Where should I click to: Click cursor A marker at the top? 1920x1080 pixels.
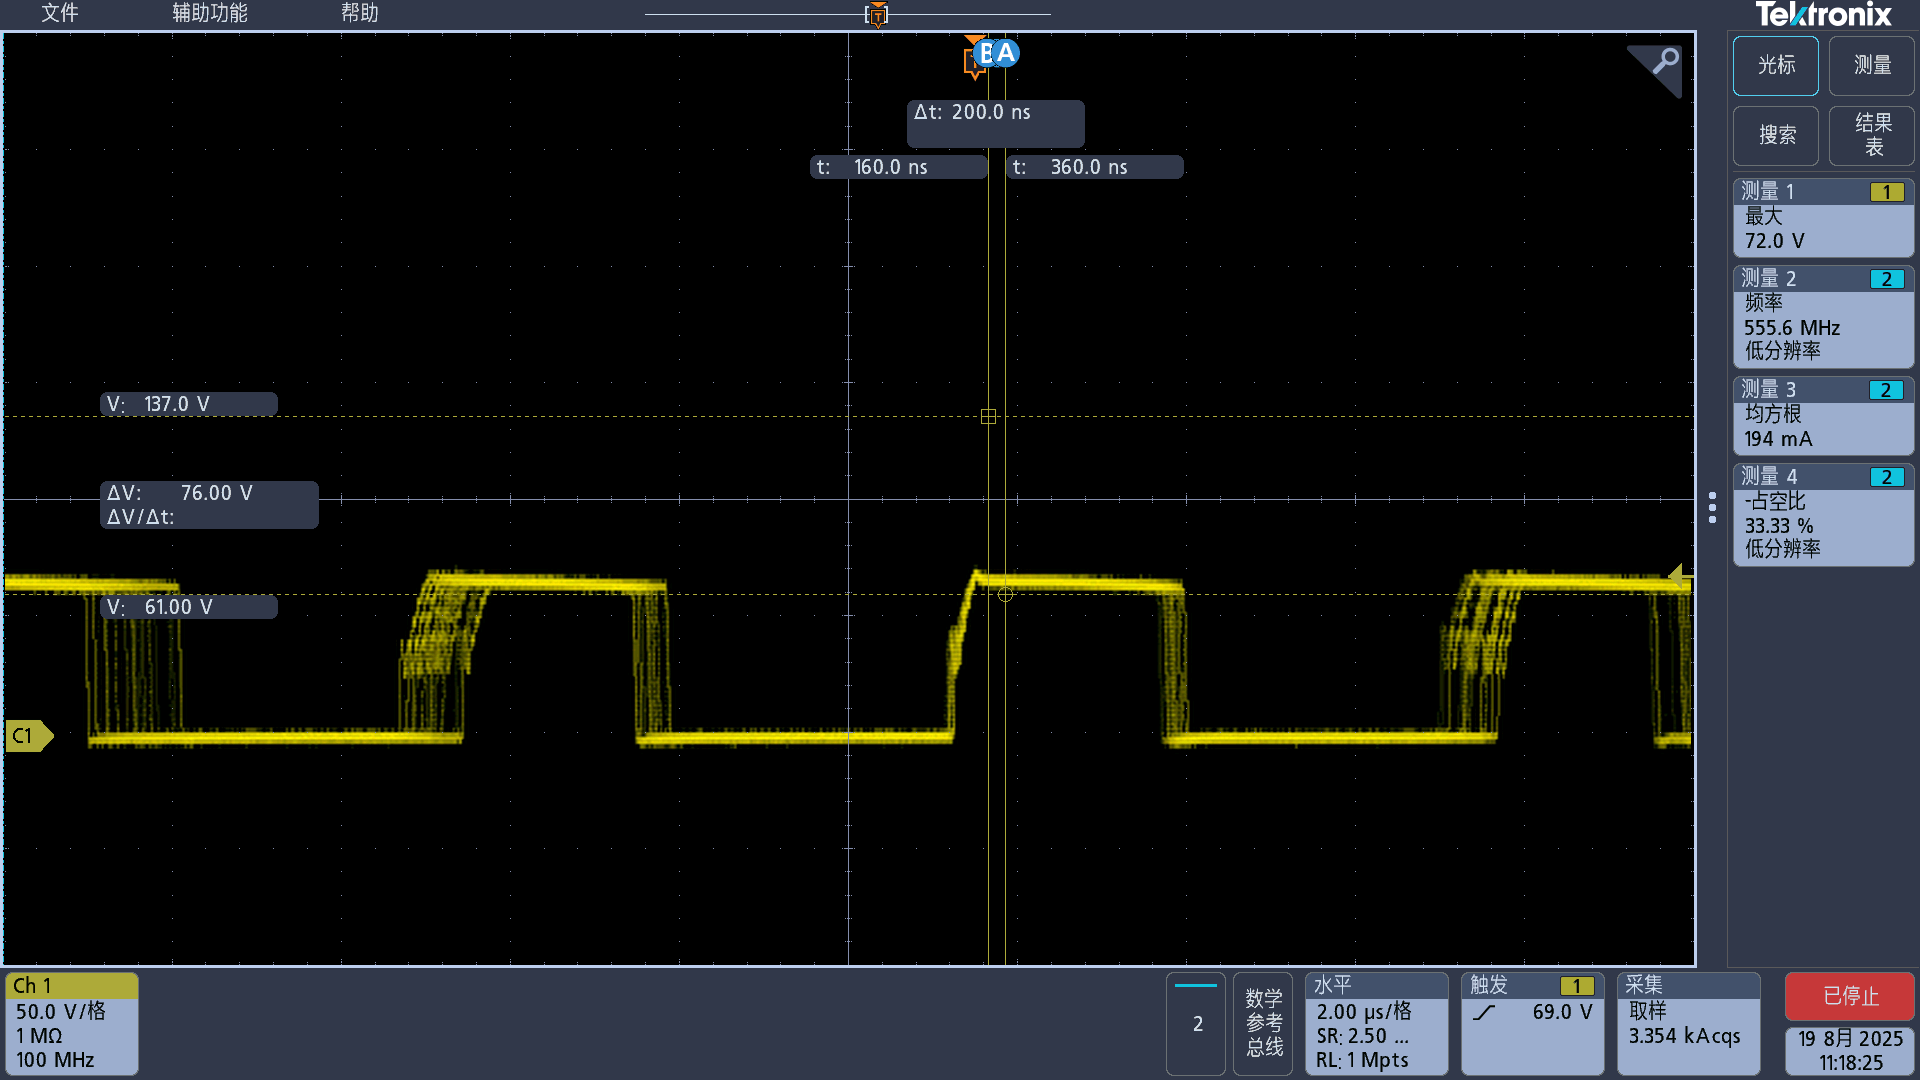coord(1005,53)
